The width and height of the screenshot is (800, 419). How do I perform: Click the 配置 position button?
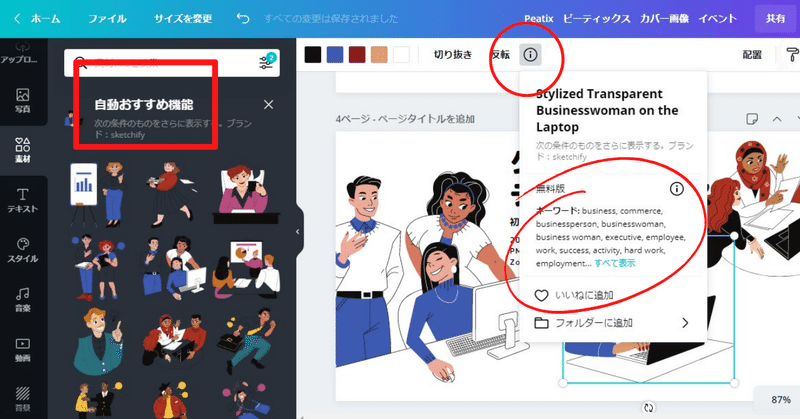click(x=752, y=55)
